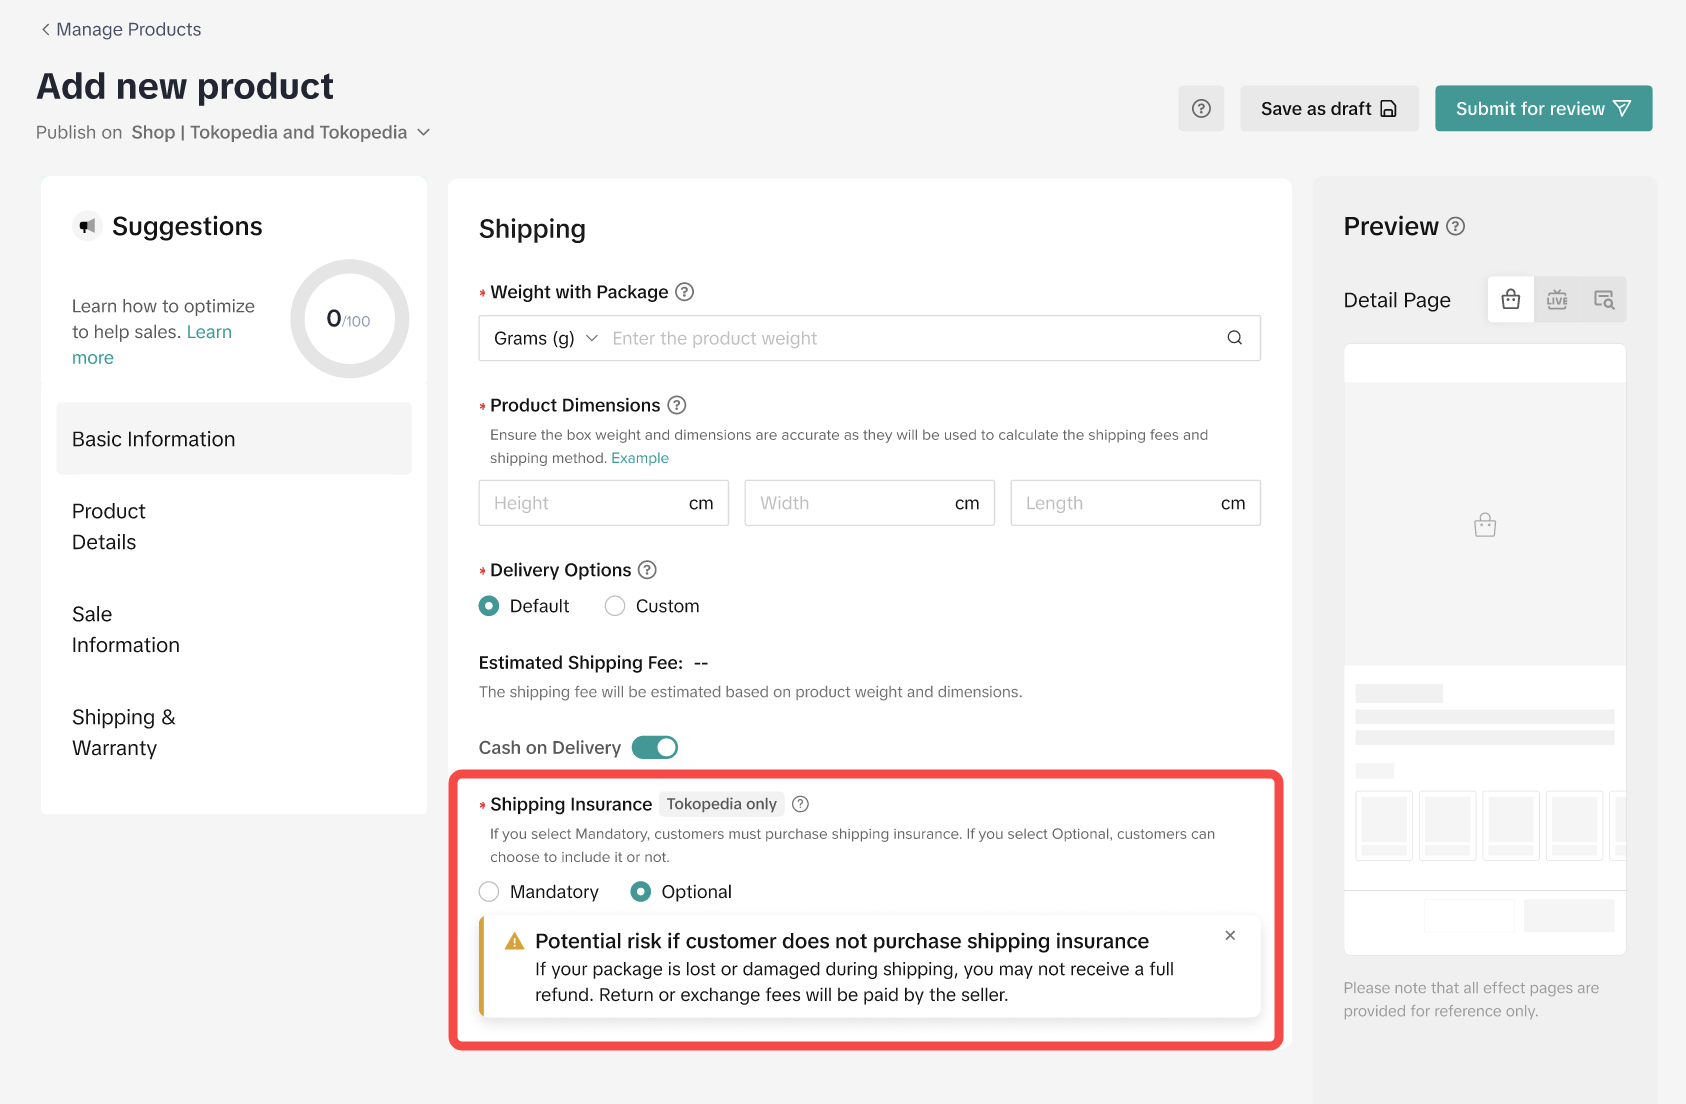Toggle Cash on Delivery switch

tap(655, 747)
